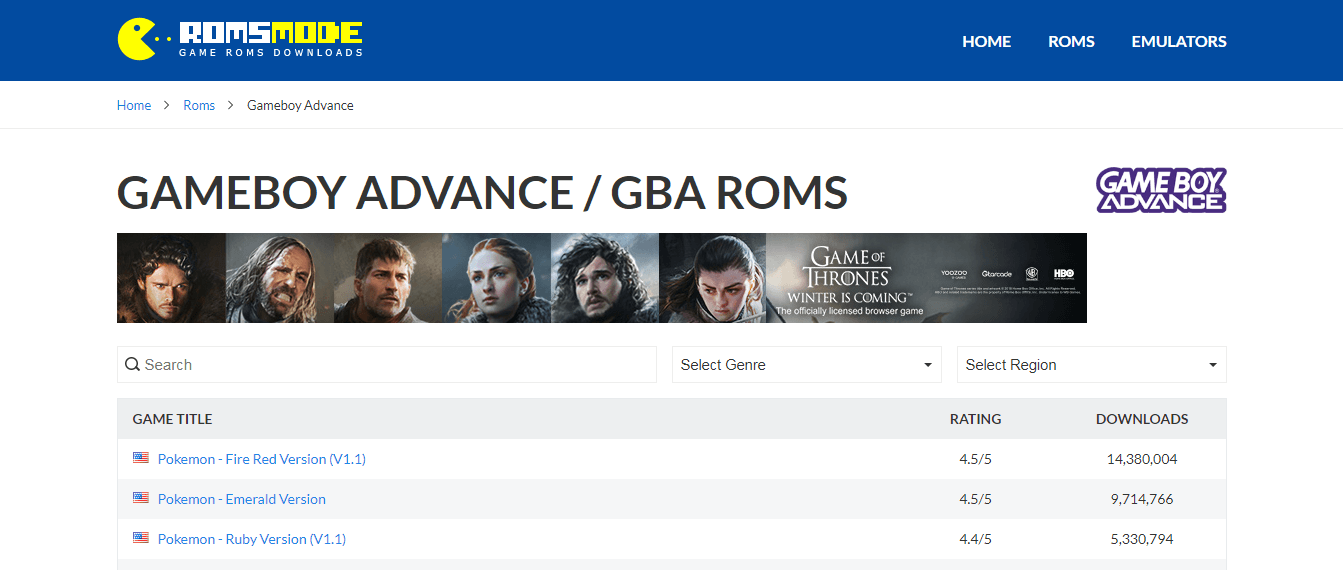Click the DOWNLOADS column header
This screenshot has height=570, width=1343.
coord(1142,419)
